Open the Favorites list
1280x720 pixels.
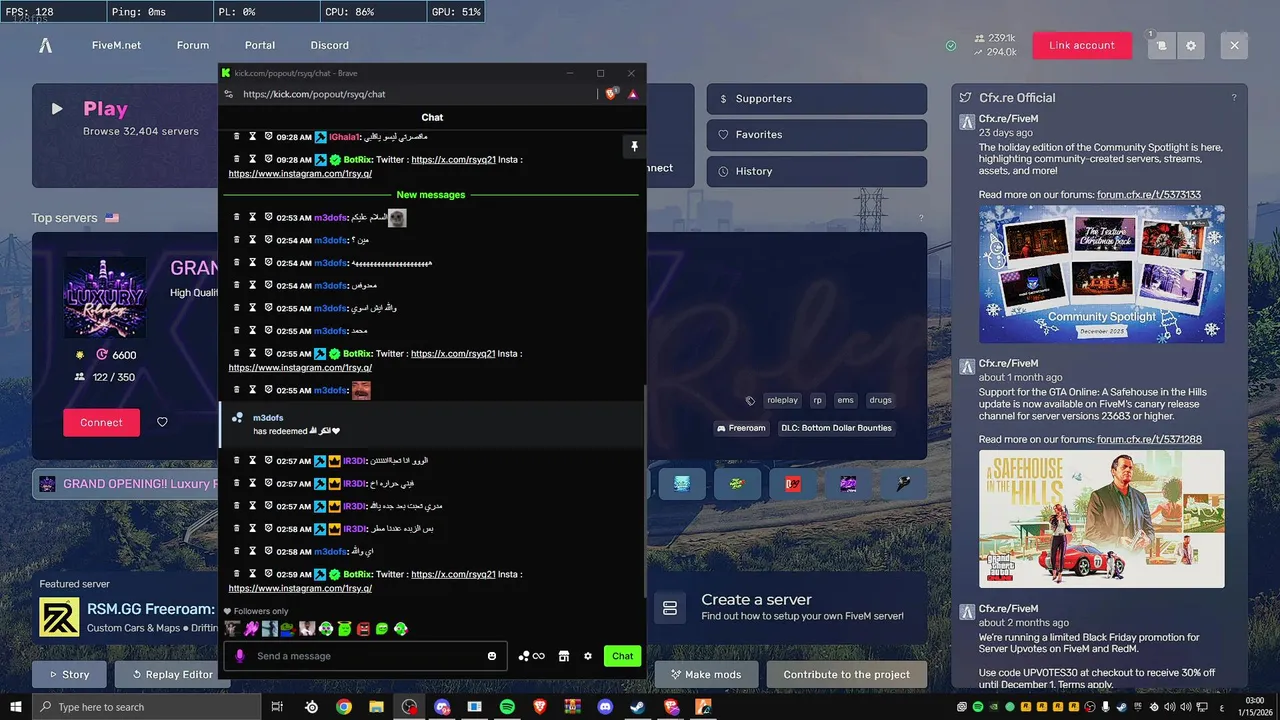[817, 135]
